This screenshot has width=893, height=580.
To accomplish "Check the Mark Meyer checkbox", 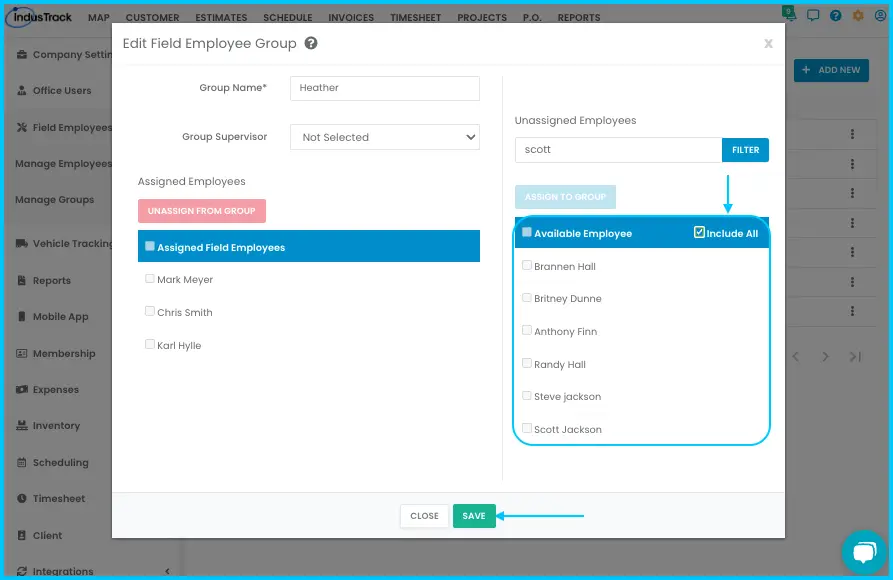I will pyautogui.click(x=150, y=279).
